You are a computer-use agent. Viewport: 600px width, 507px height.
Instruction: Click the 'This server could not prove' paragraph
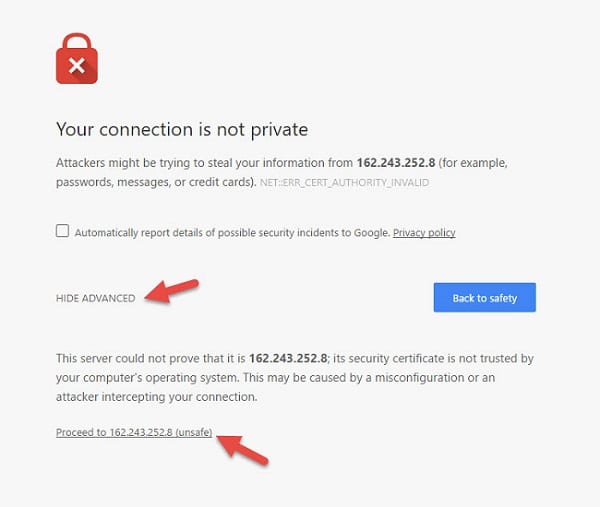coord(295,377)
